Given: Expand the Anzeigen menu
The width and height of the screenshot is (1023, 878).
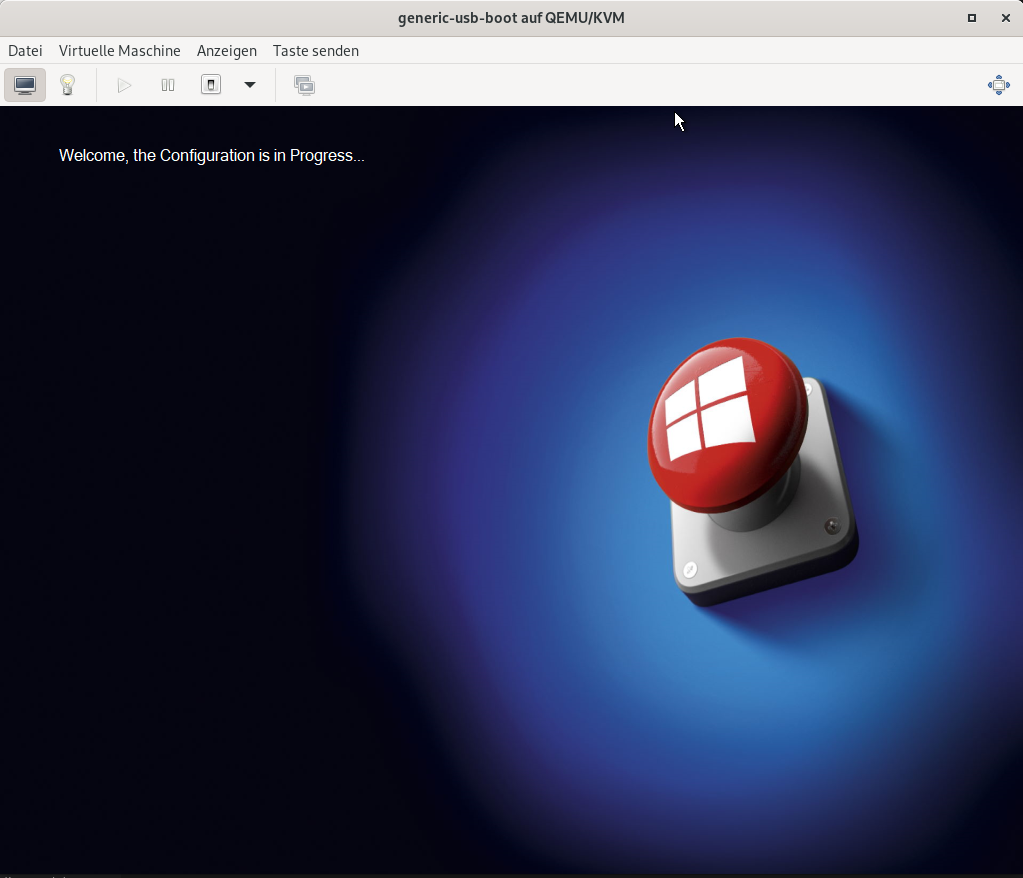Looking at the screenshot, I should pos(227,51).
